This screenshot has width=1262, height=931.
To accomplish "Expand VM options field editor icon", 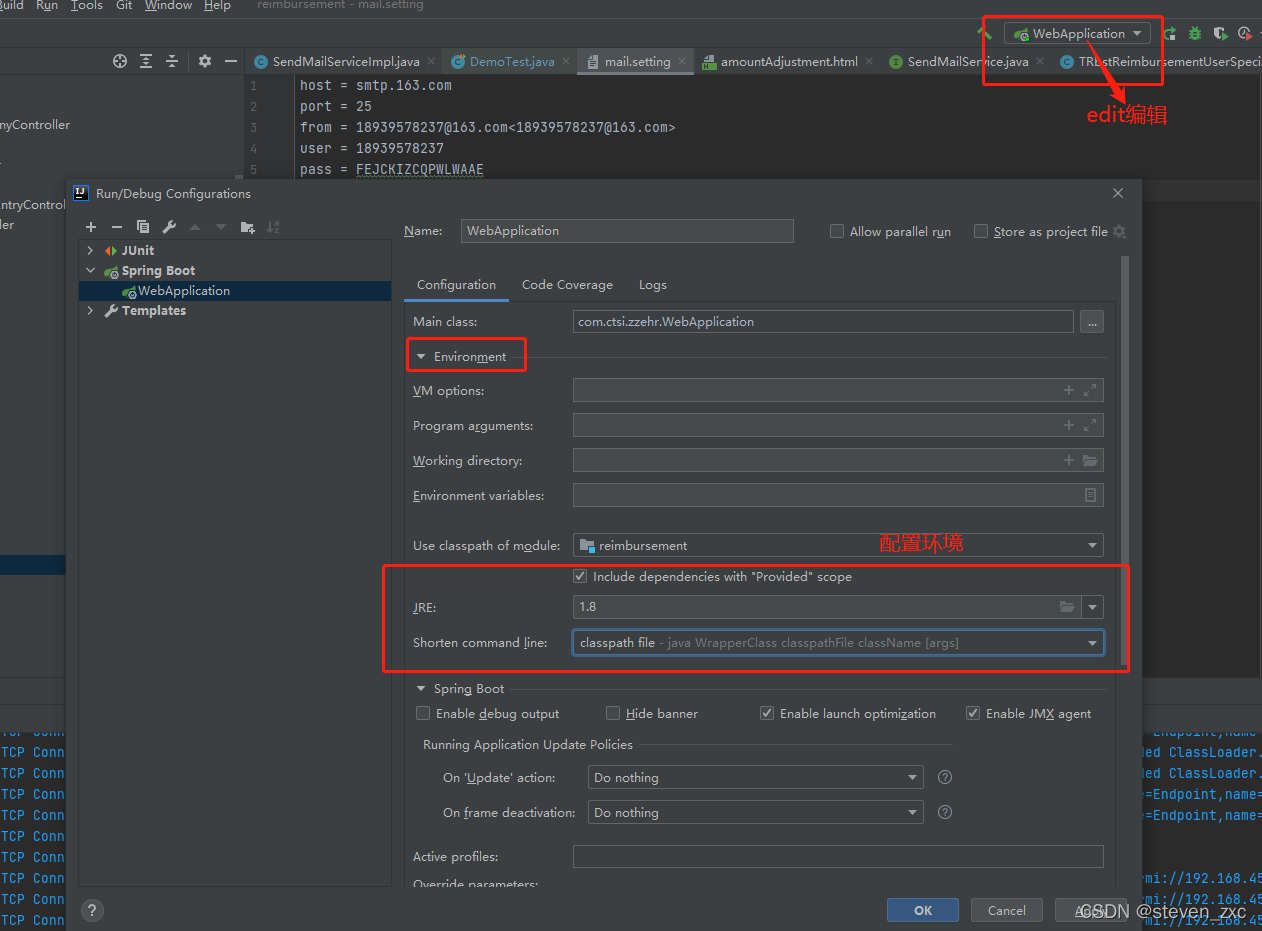I will tap(1090, 390).
